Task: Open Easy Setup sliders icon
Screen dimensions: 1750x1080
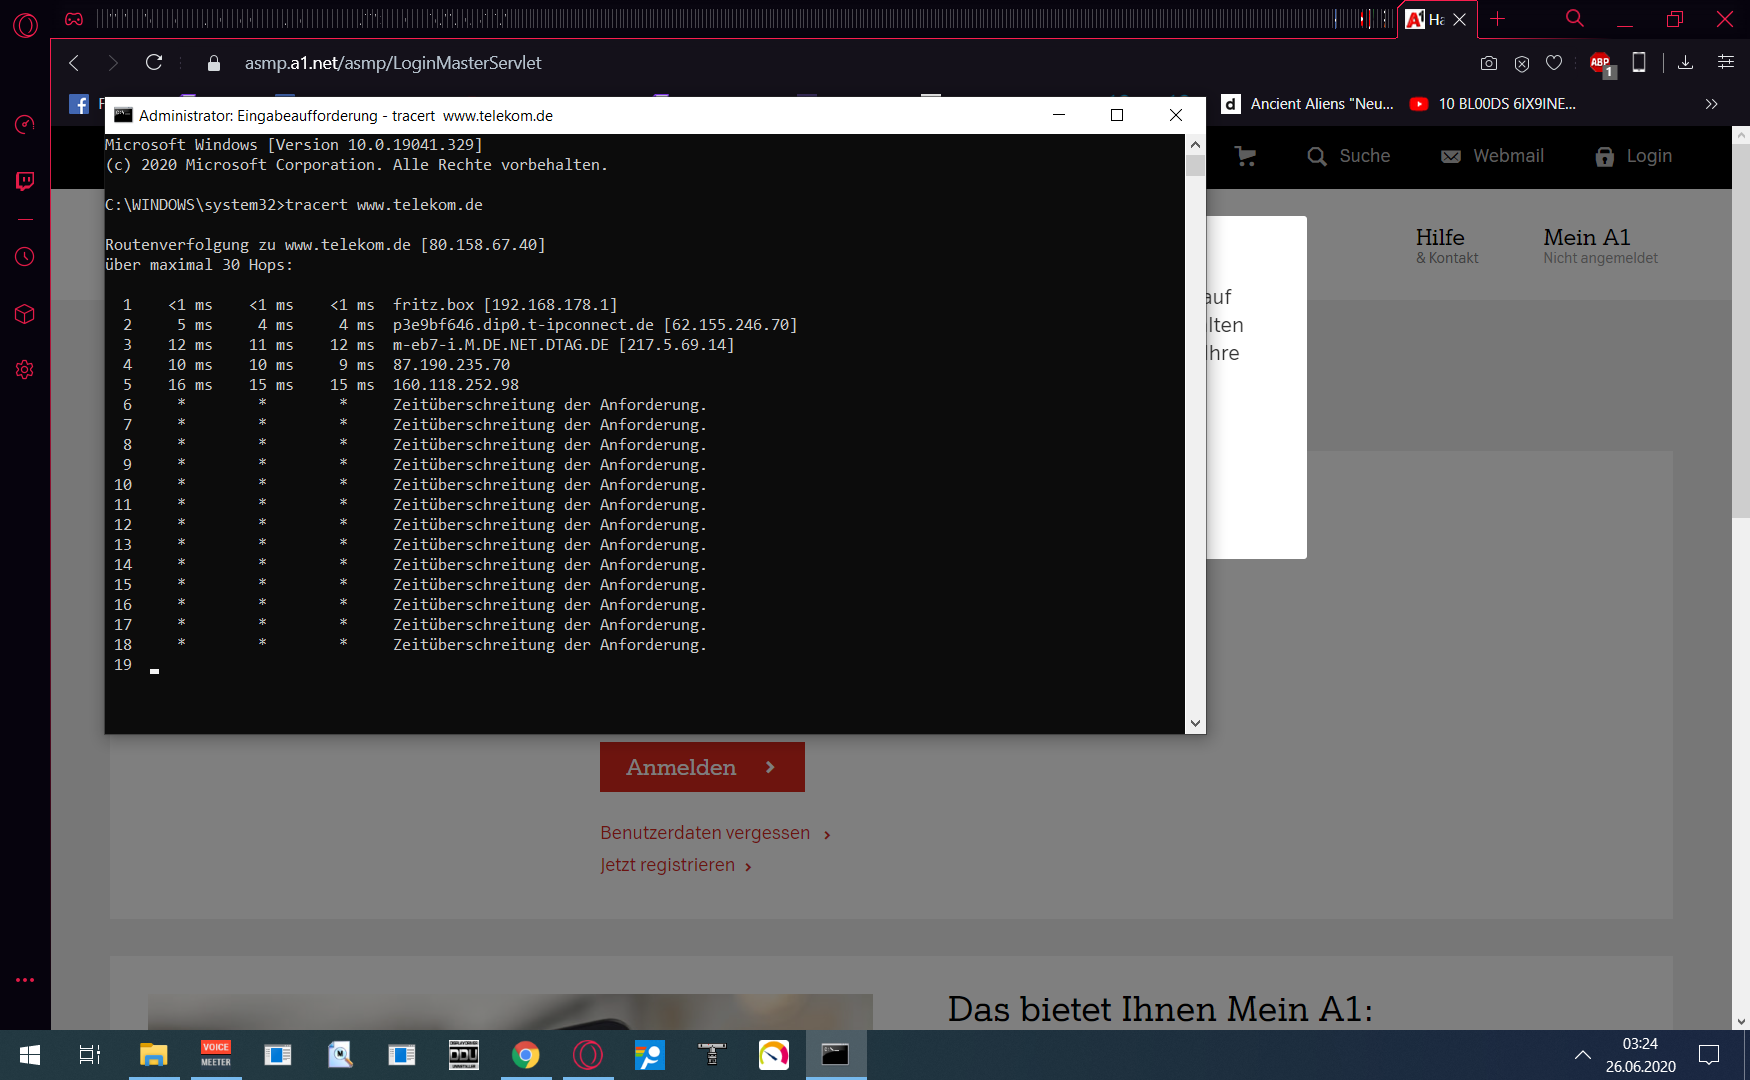Action: coord(1726,62)
